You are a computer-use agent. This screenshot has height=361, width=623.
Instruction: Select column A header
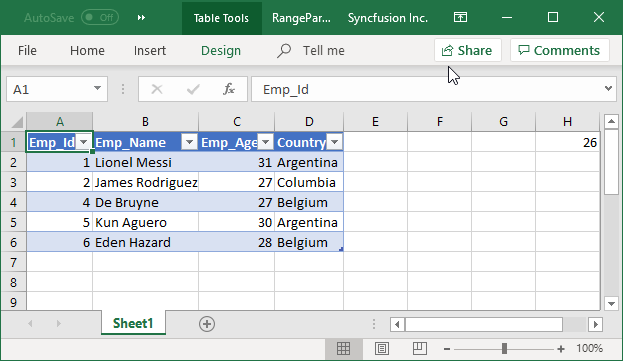click(x=60, y=122)
